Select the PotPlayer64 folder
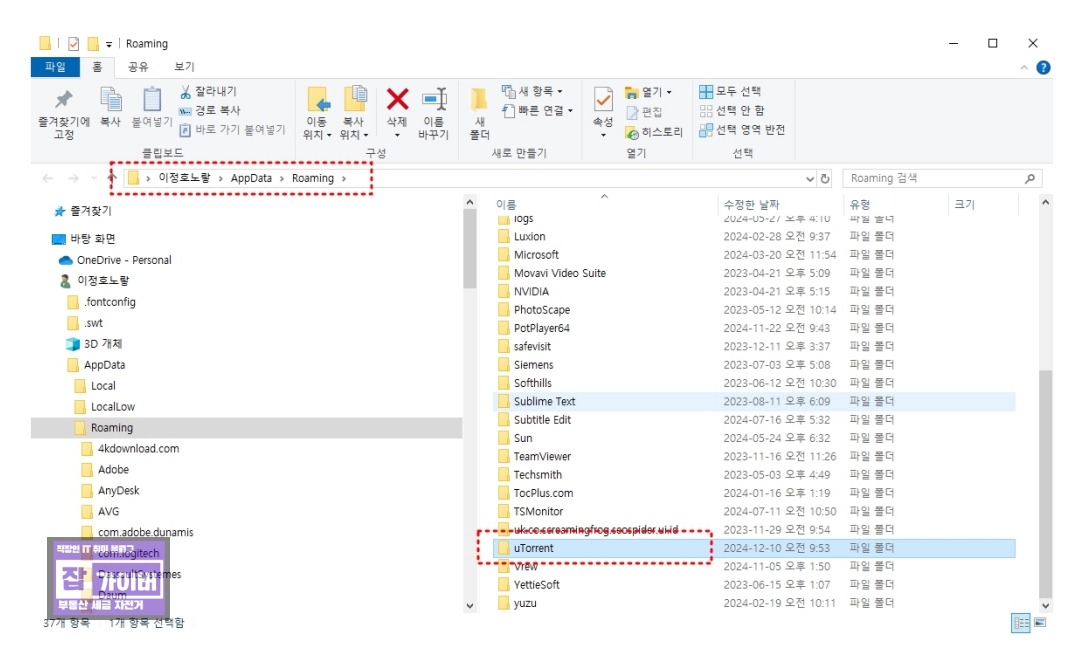This screenshot has width=1084, height=664. [541, 328]
